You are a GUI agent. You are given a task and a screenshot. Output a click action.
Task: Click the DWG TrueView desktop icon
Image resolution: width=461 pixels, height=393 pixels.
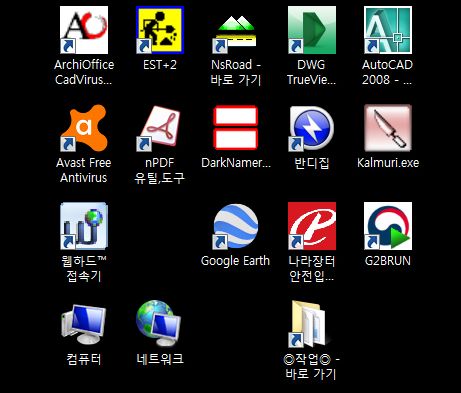point(312,30)
